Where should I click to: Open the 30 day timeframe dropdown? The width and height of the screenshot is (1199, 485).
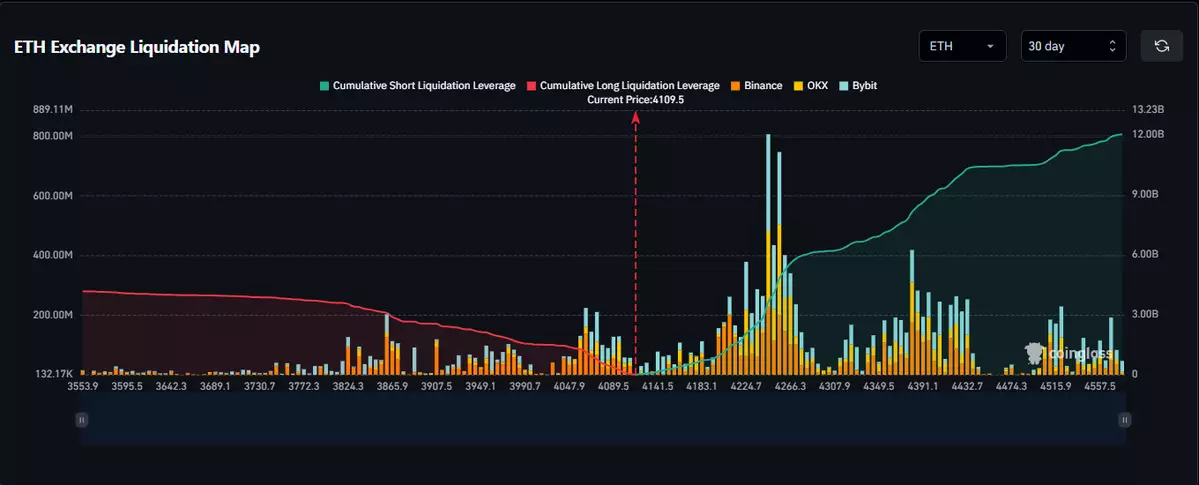pyautogui.click(x=1073, y=46)
